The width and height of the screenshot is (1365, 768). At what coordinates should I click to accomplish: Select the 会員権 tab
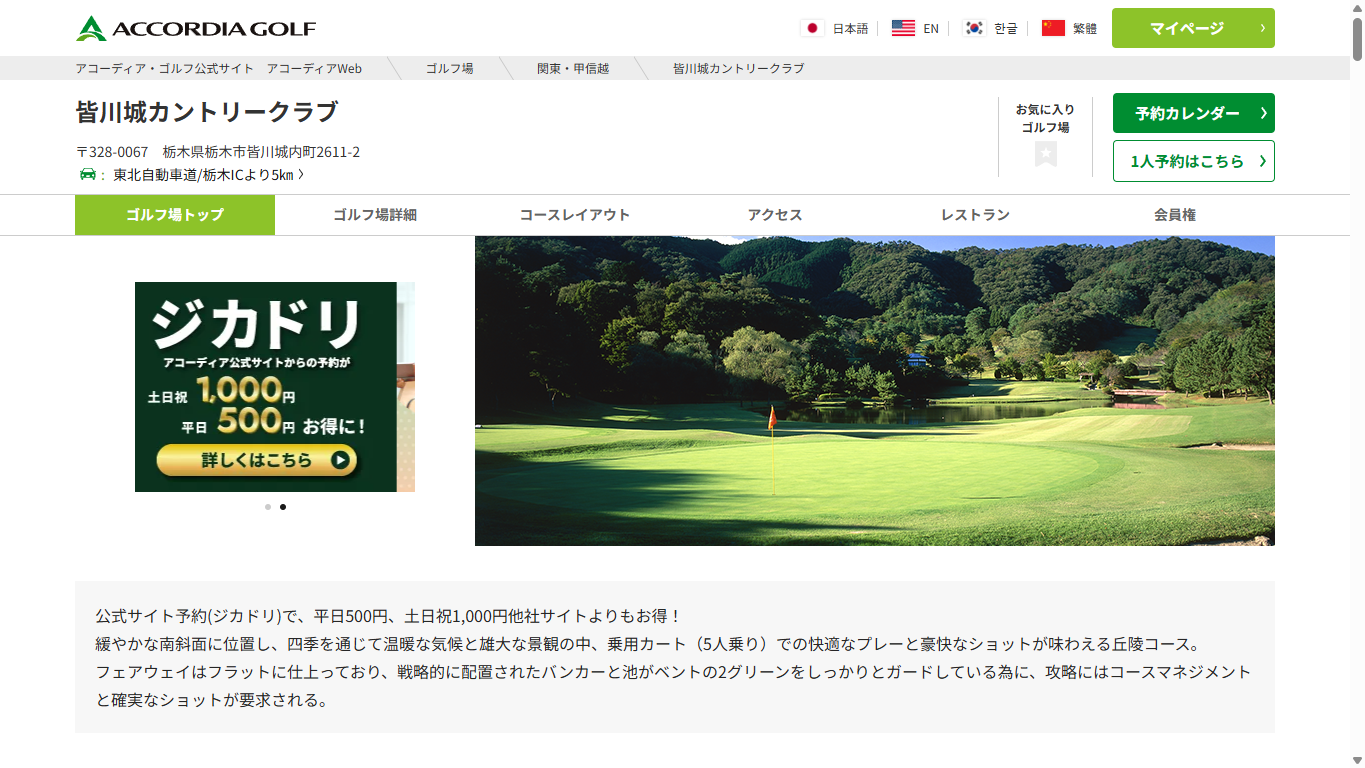coord(1175,215)
